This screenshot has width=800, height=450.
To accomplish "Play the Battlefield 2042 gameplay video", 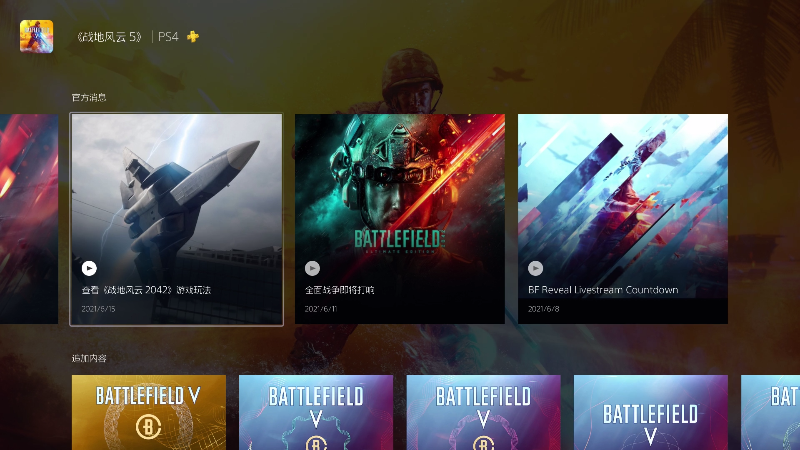I will coord(89,268).
